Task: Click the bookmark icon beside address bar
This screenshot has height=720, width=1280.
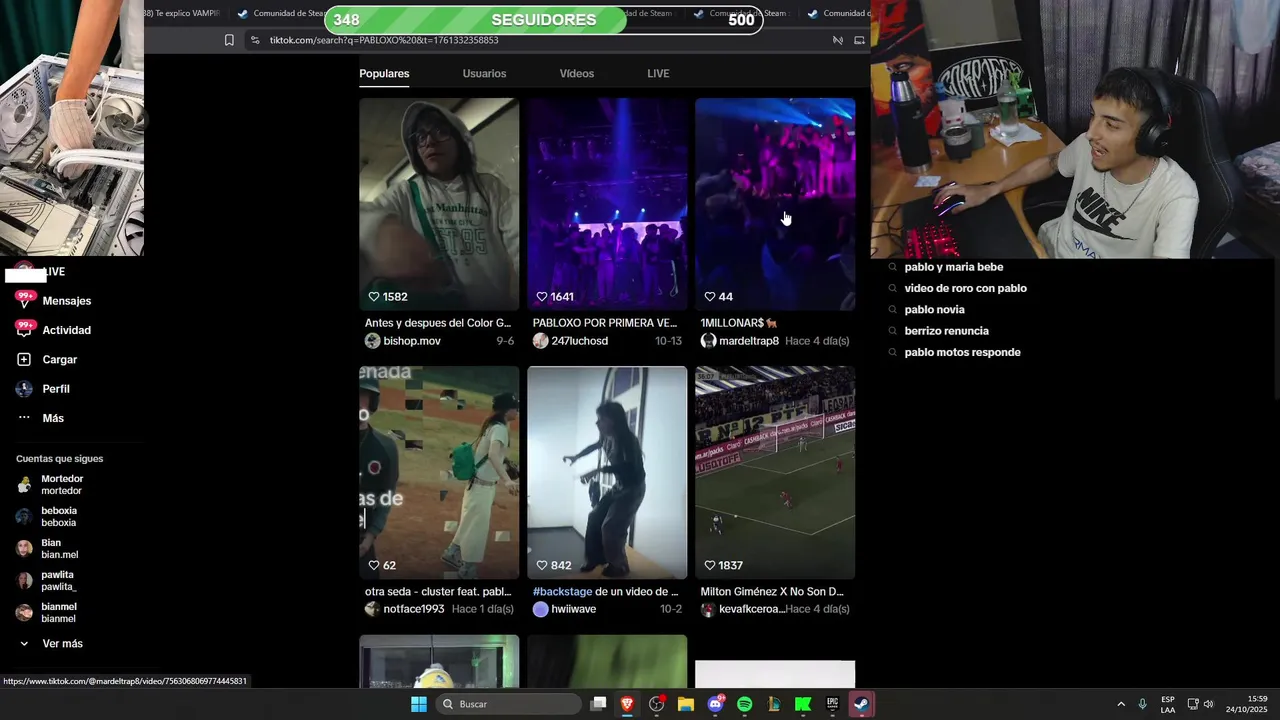Action: (229, 40)
